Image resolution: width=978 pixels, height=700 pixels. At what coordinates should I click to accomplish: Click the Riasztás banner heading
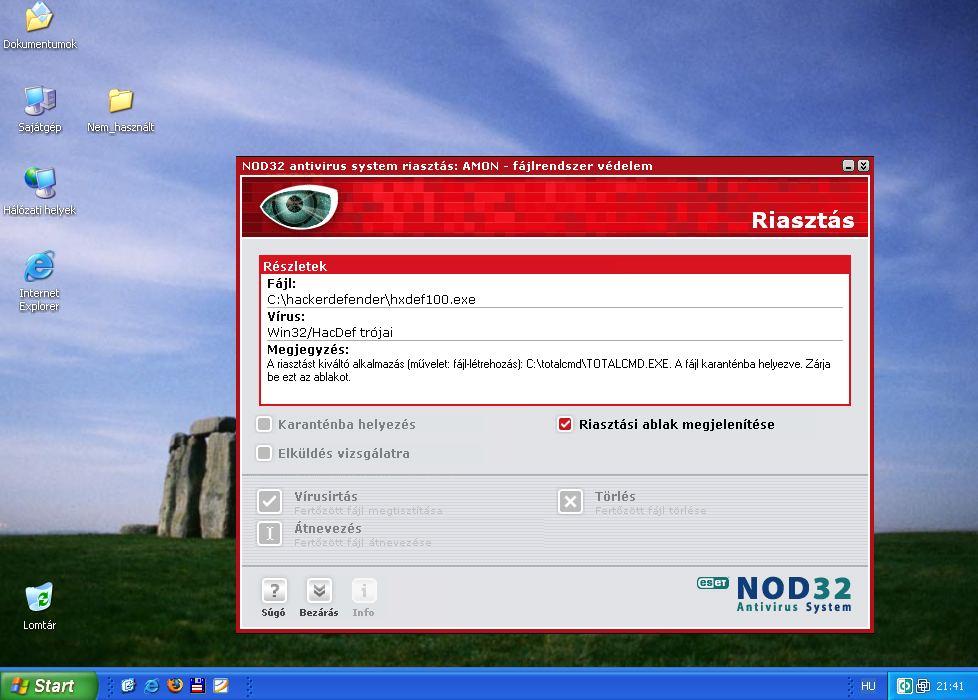pos(803,220)
